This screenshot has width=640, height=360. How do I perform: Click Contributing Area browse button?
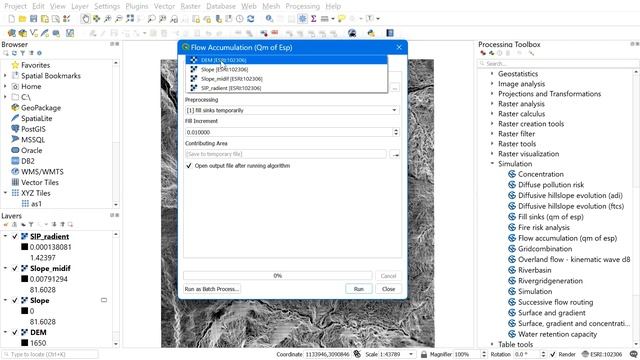[x=395, y=154]
